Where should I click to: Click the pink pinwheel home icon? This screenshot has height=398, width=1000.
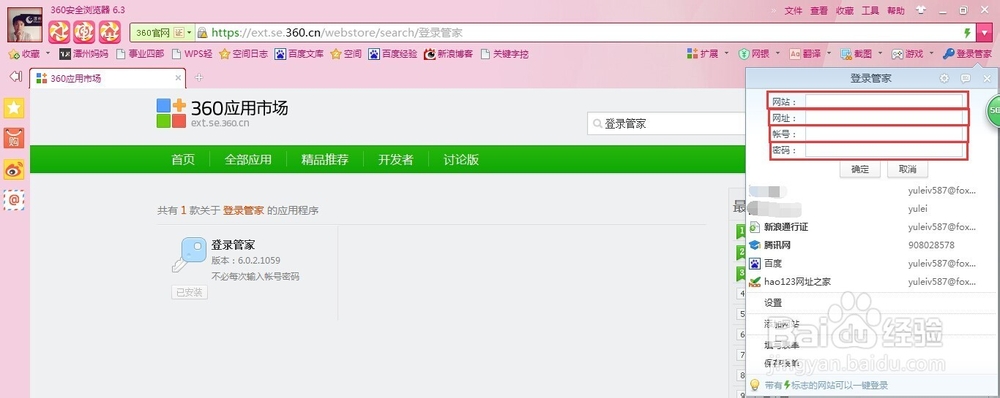point(110,32)
